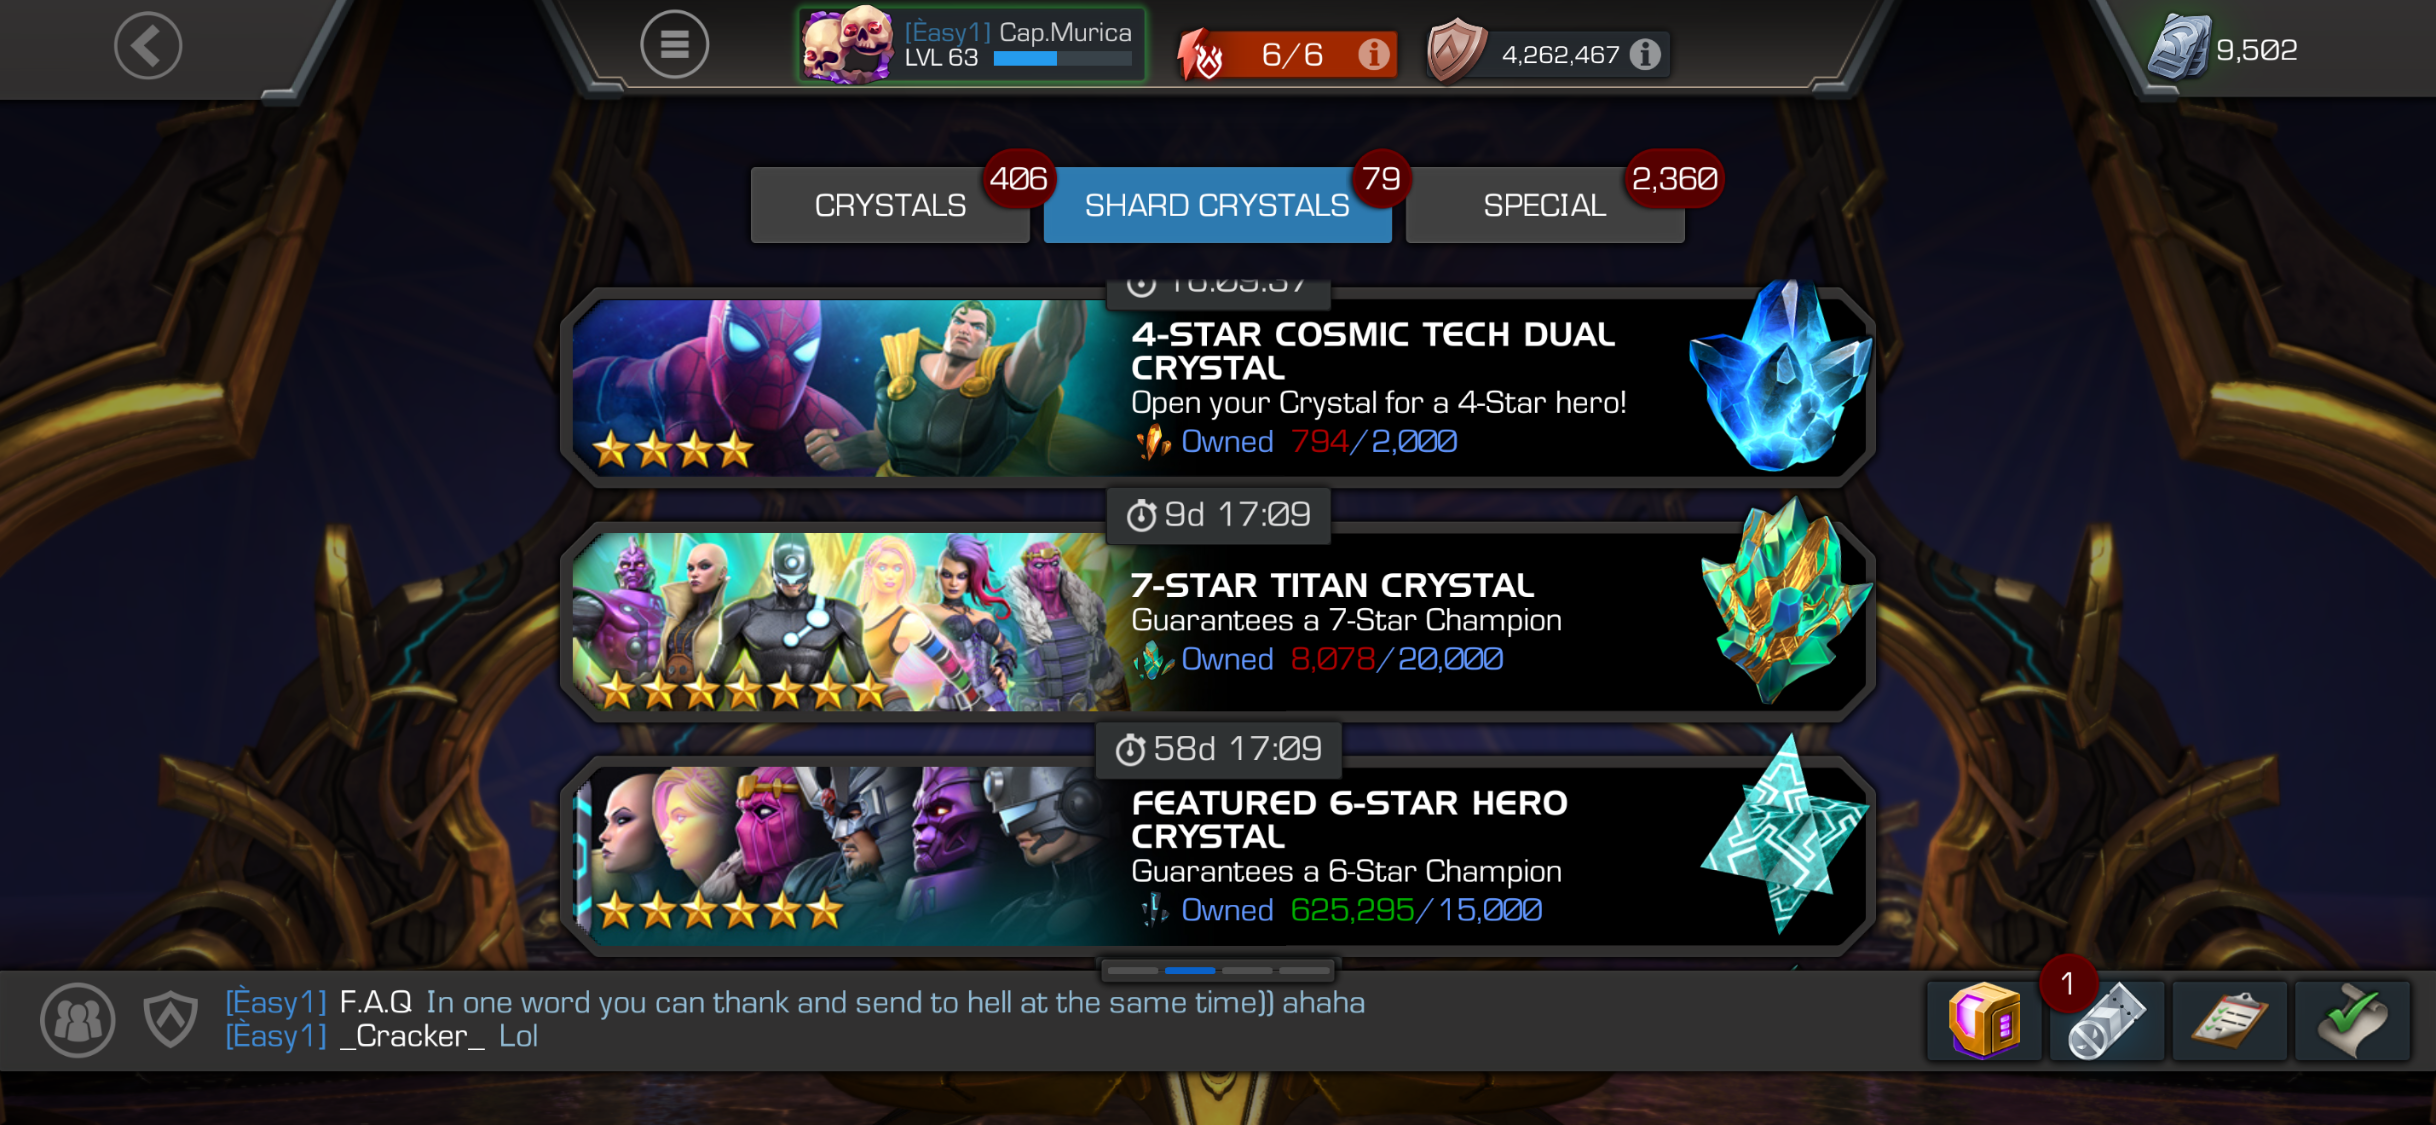Click the page indicator scrollbar below crystals

1218,970
